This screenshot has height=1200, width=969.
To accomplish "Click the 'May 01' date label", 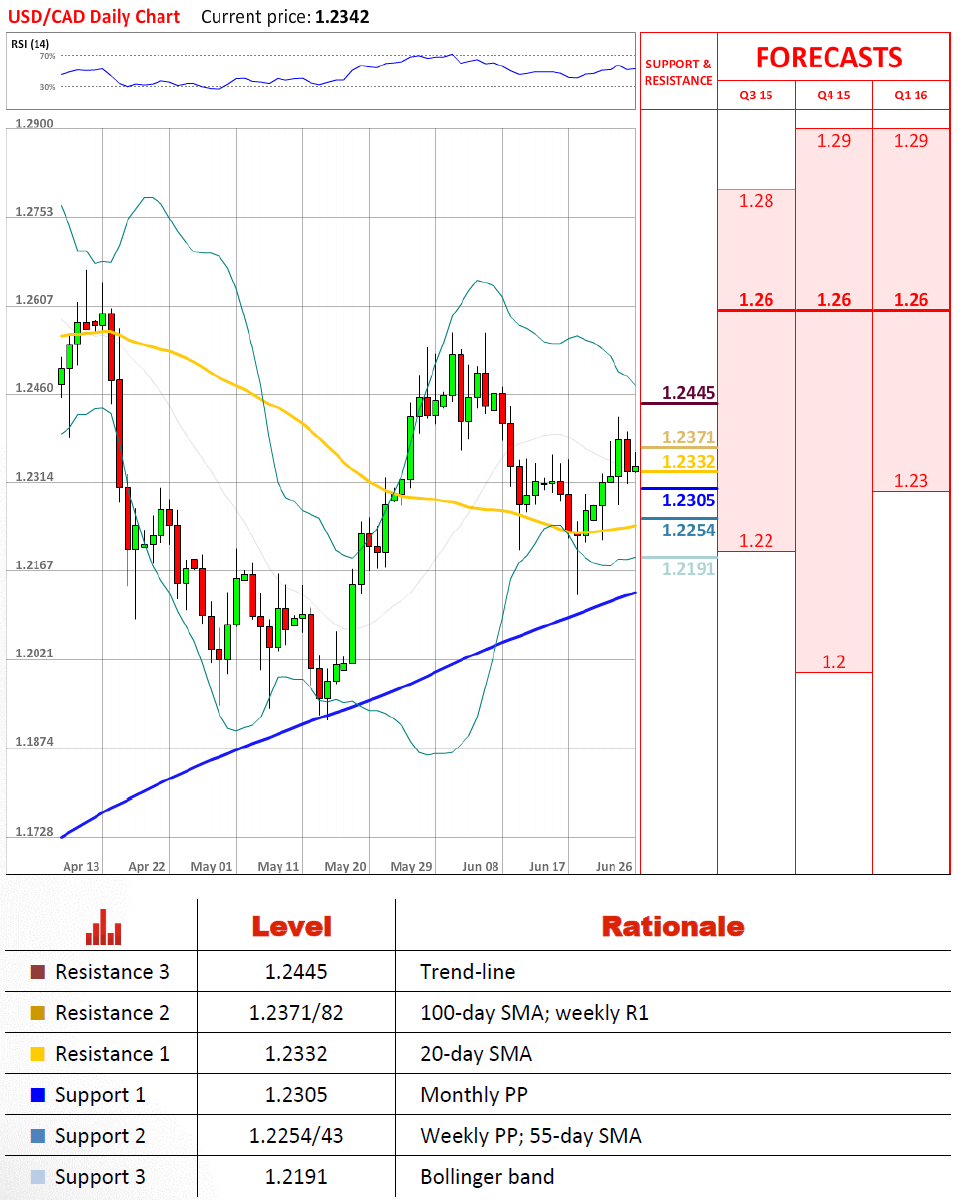I will (211, 866).
